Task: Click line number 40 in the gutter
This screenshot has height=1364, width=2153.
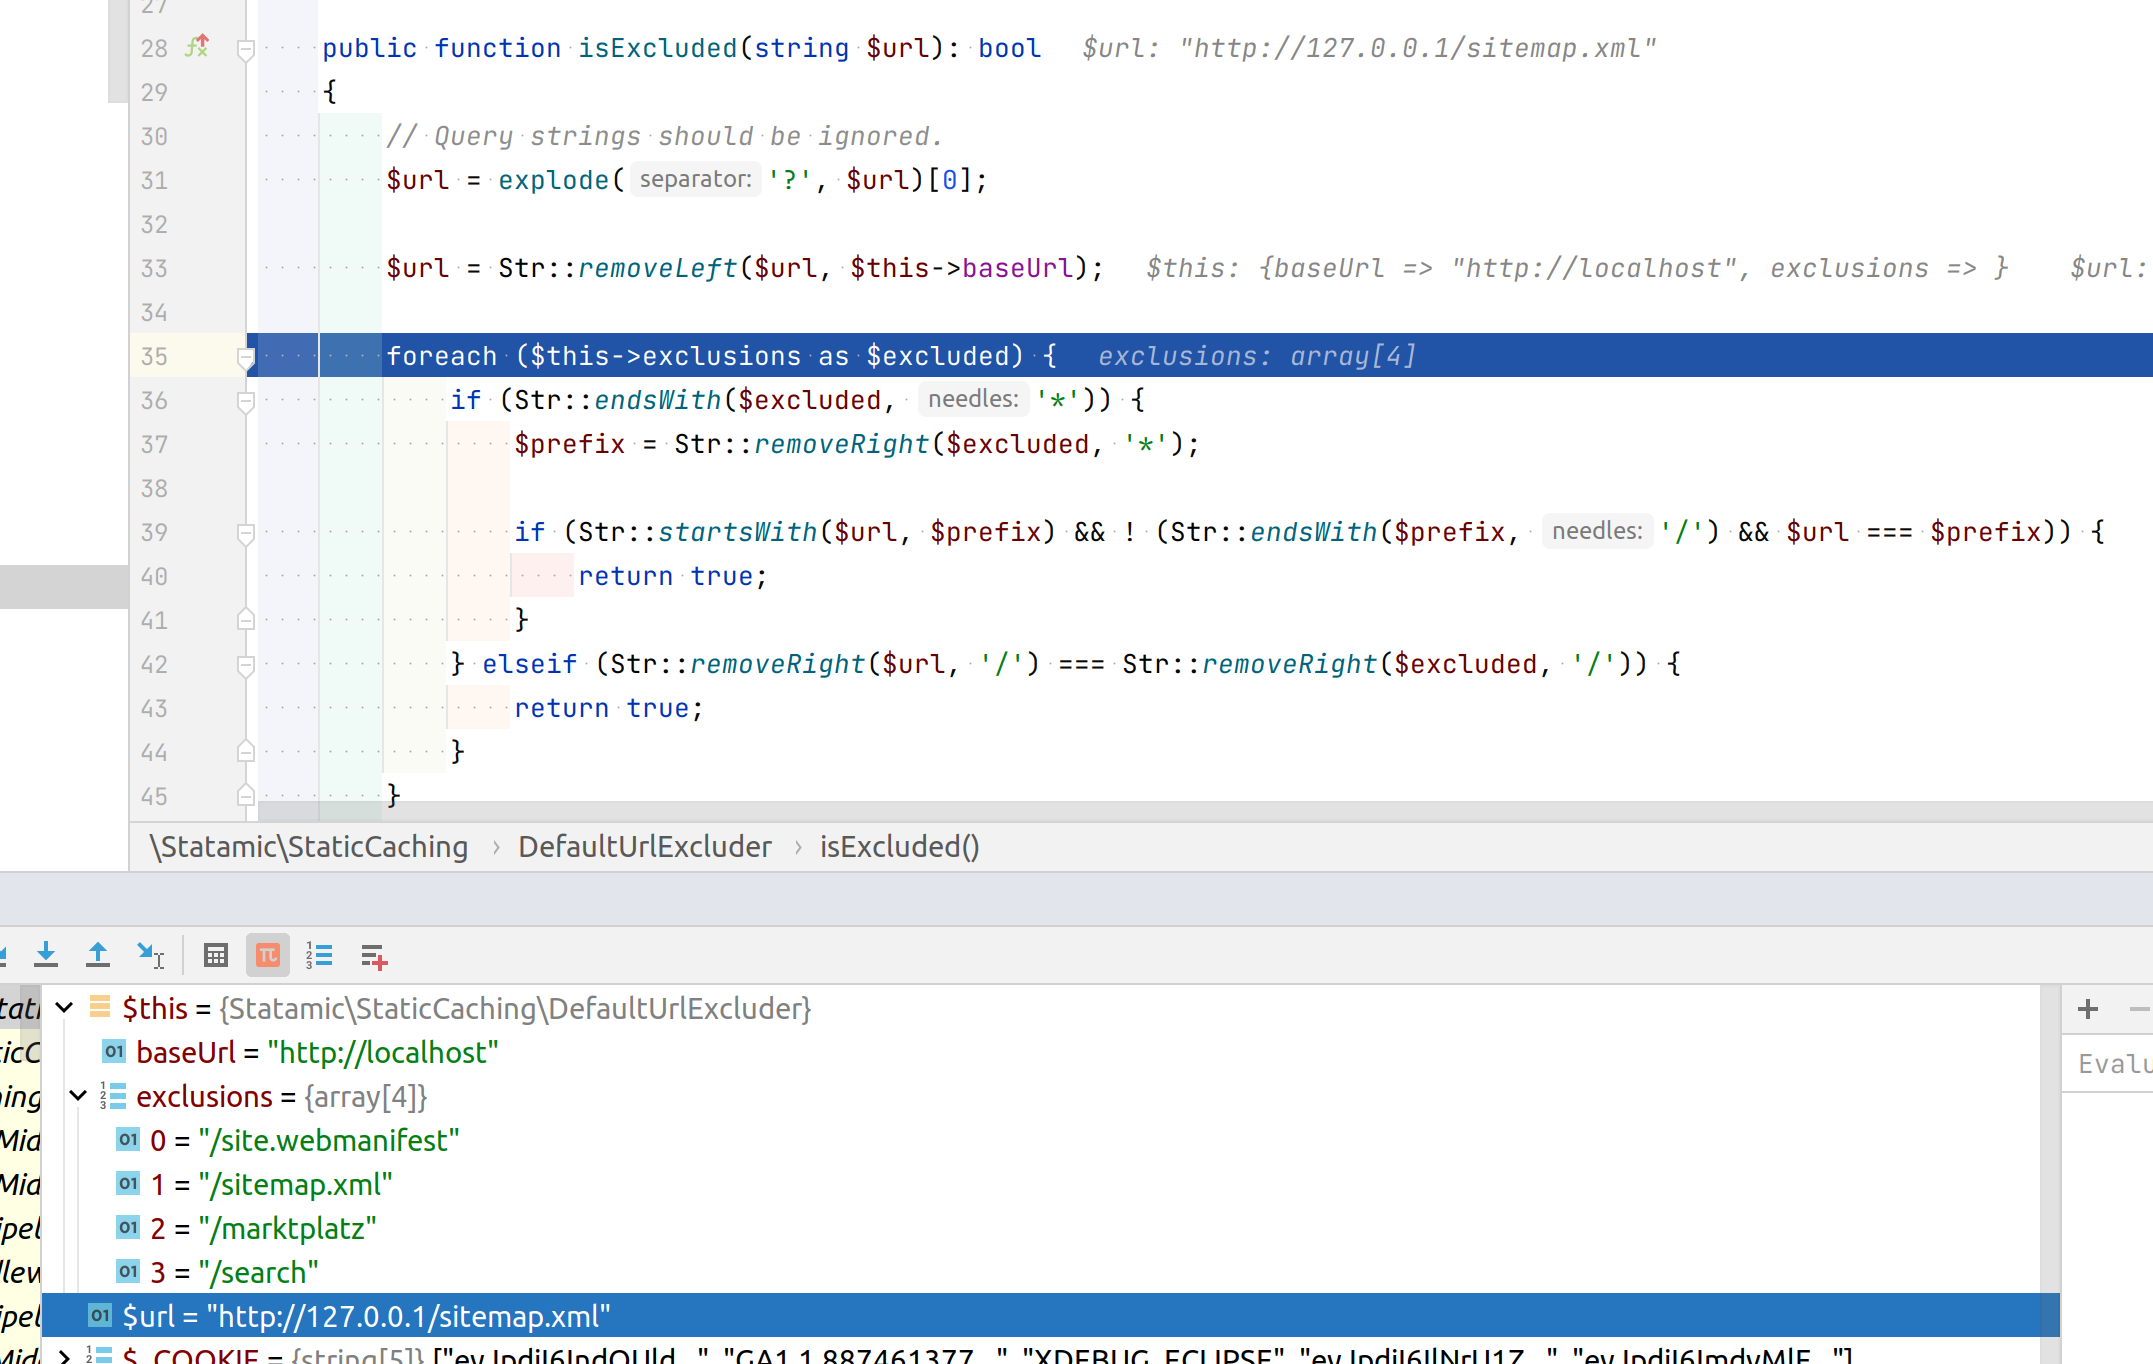Action: pos(154,577)
